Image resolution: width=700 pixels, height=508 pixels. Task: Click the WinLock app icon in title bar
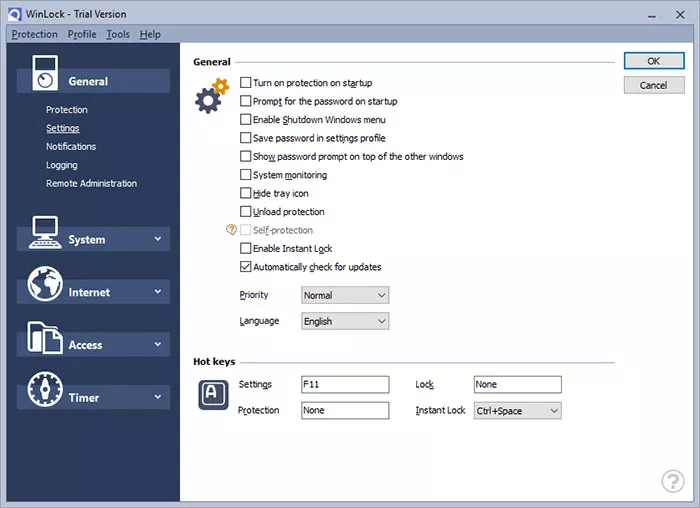pos(14,14)
